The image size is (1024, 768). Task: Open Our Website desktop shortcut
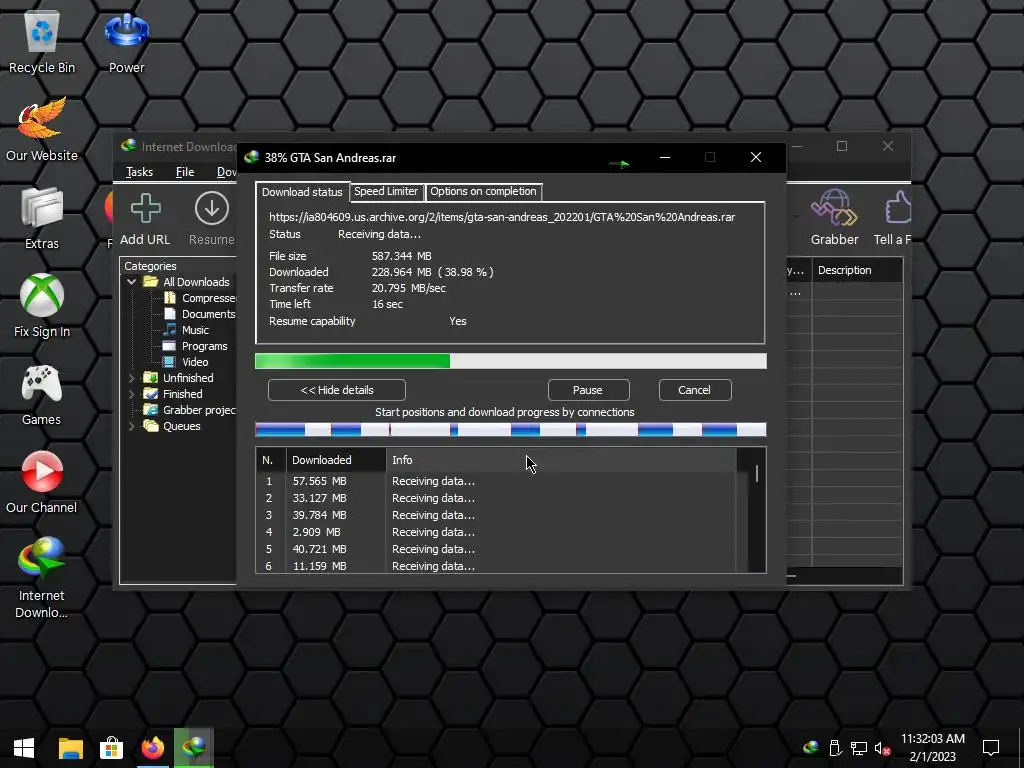click(x=42, y=129)
